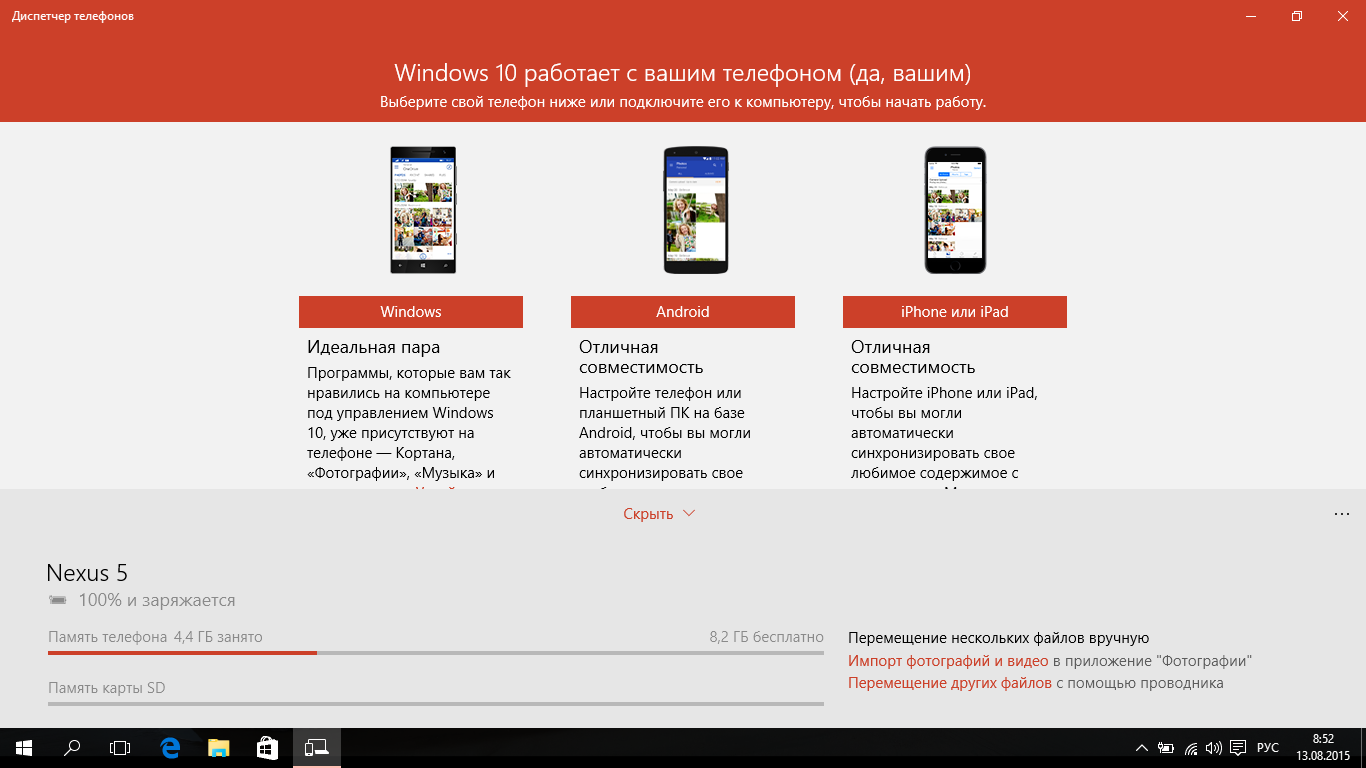Click the Windows phone image
Screen dimensions: 1366x768
point(423,210)
